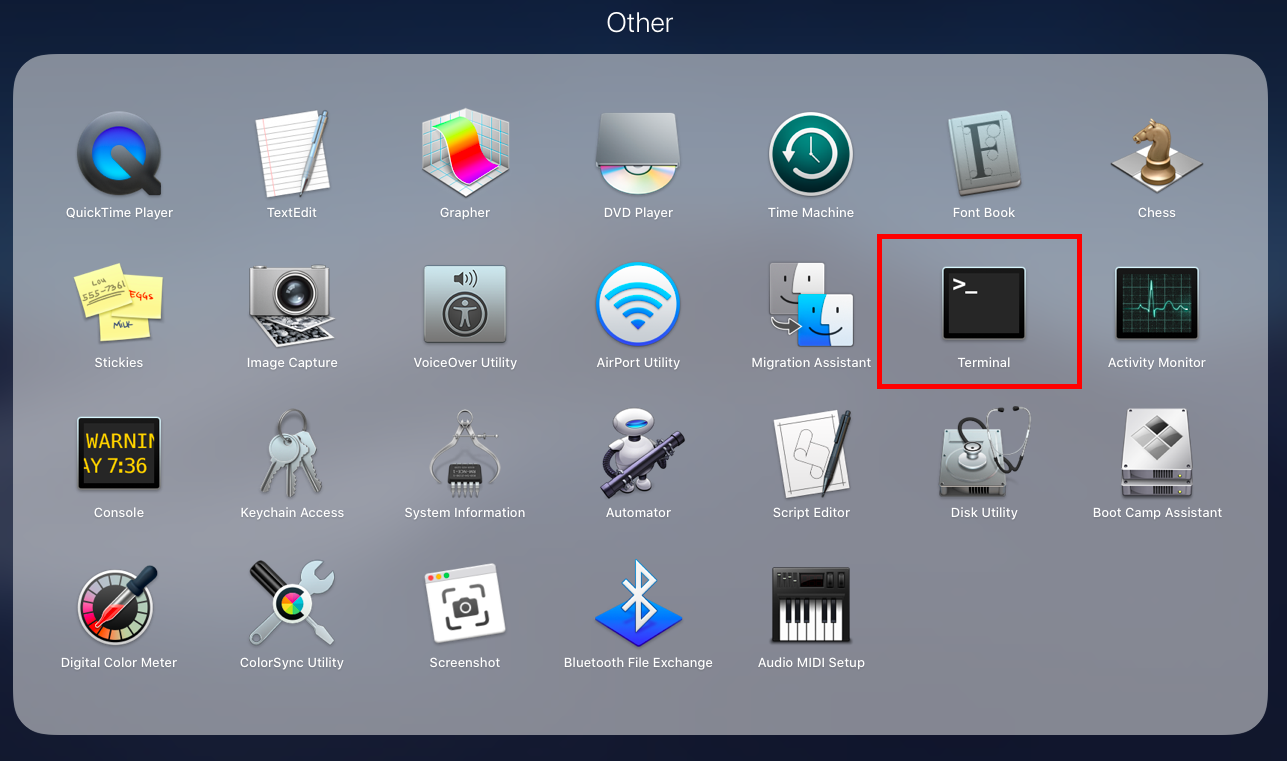The image size is (1287, 761).
Task: Open Time Machine
Action: (811, 155)
